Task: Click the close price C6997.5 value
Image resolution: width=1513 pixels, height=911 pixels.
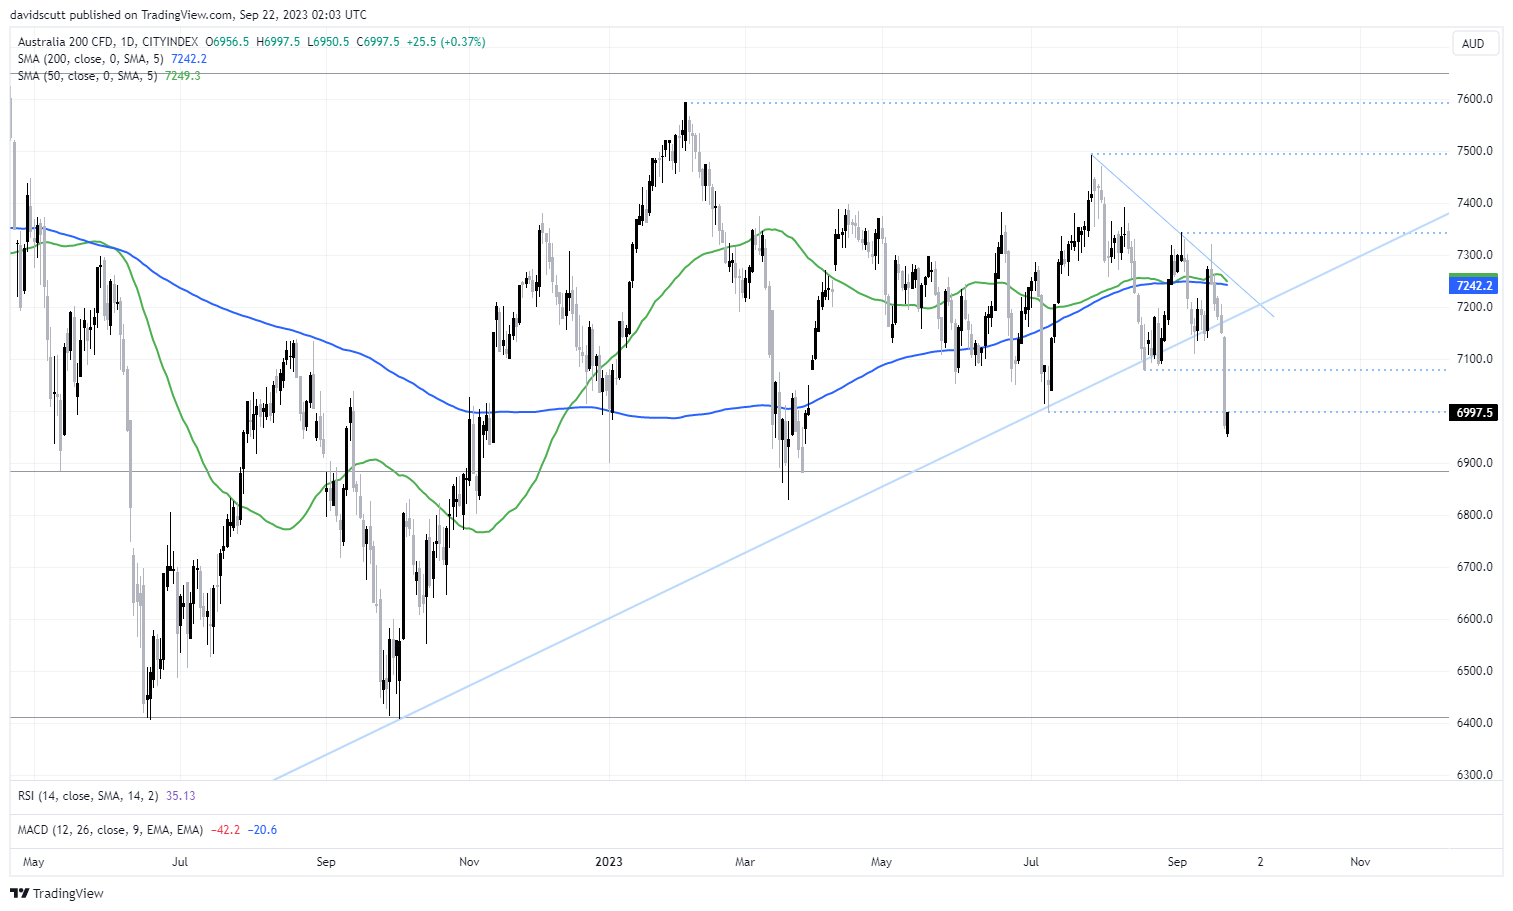Action: point(378,42)
